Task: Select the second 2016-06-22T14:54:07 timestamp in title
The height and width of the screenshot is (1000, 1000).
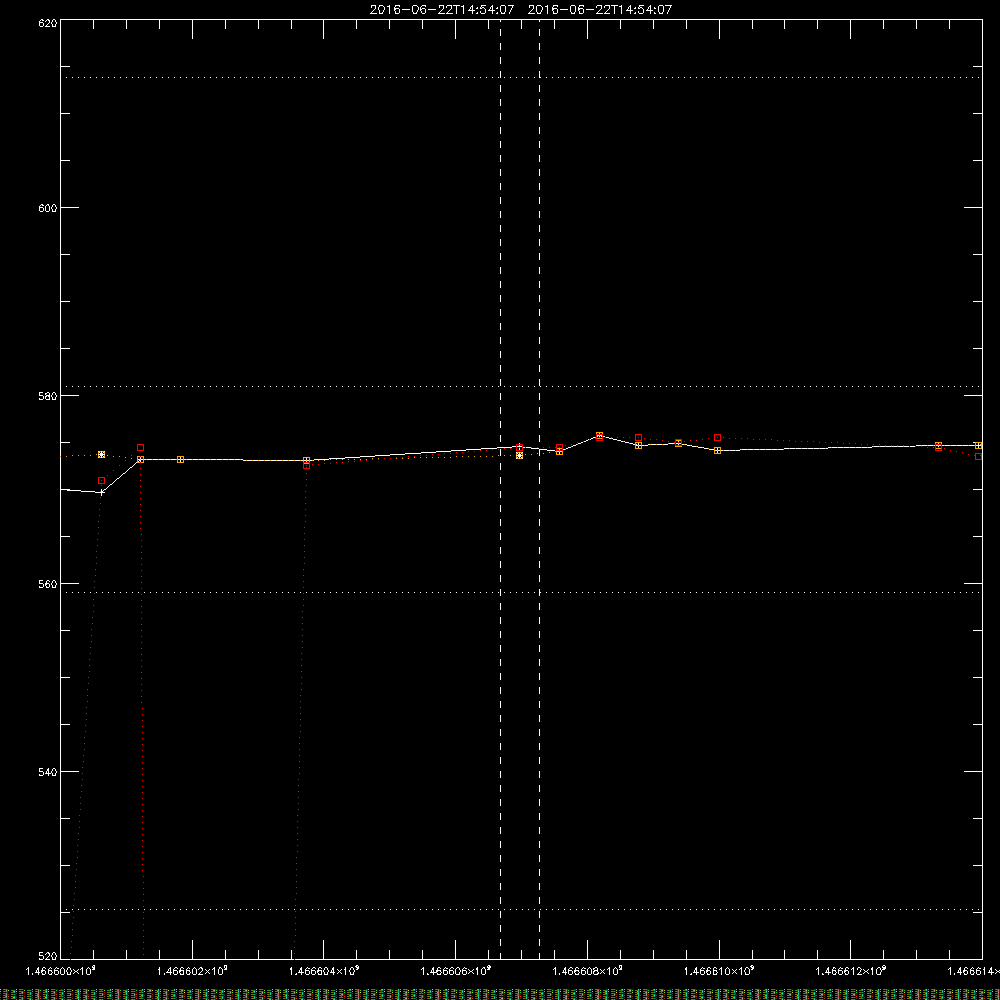Action: coord(599,10)
